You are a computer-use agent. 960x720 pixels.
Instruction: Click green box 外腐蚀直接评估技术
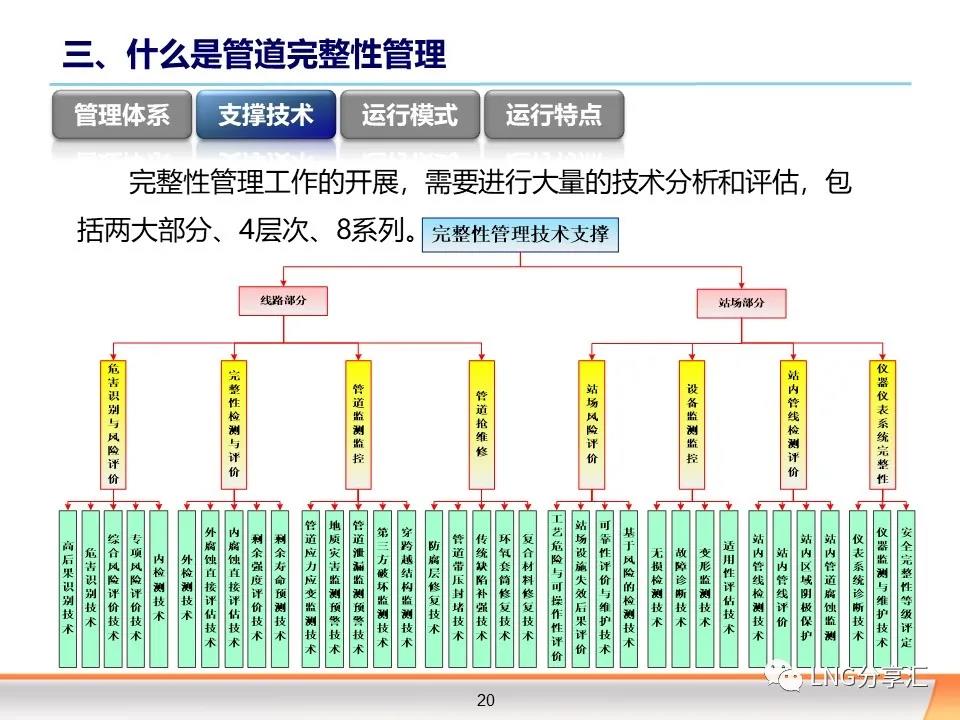point(210,589)
